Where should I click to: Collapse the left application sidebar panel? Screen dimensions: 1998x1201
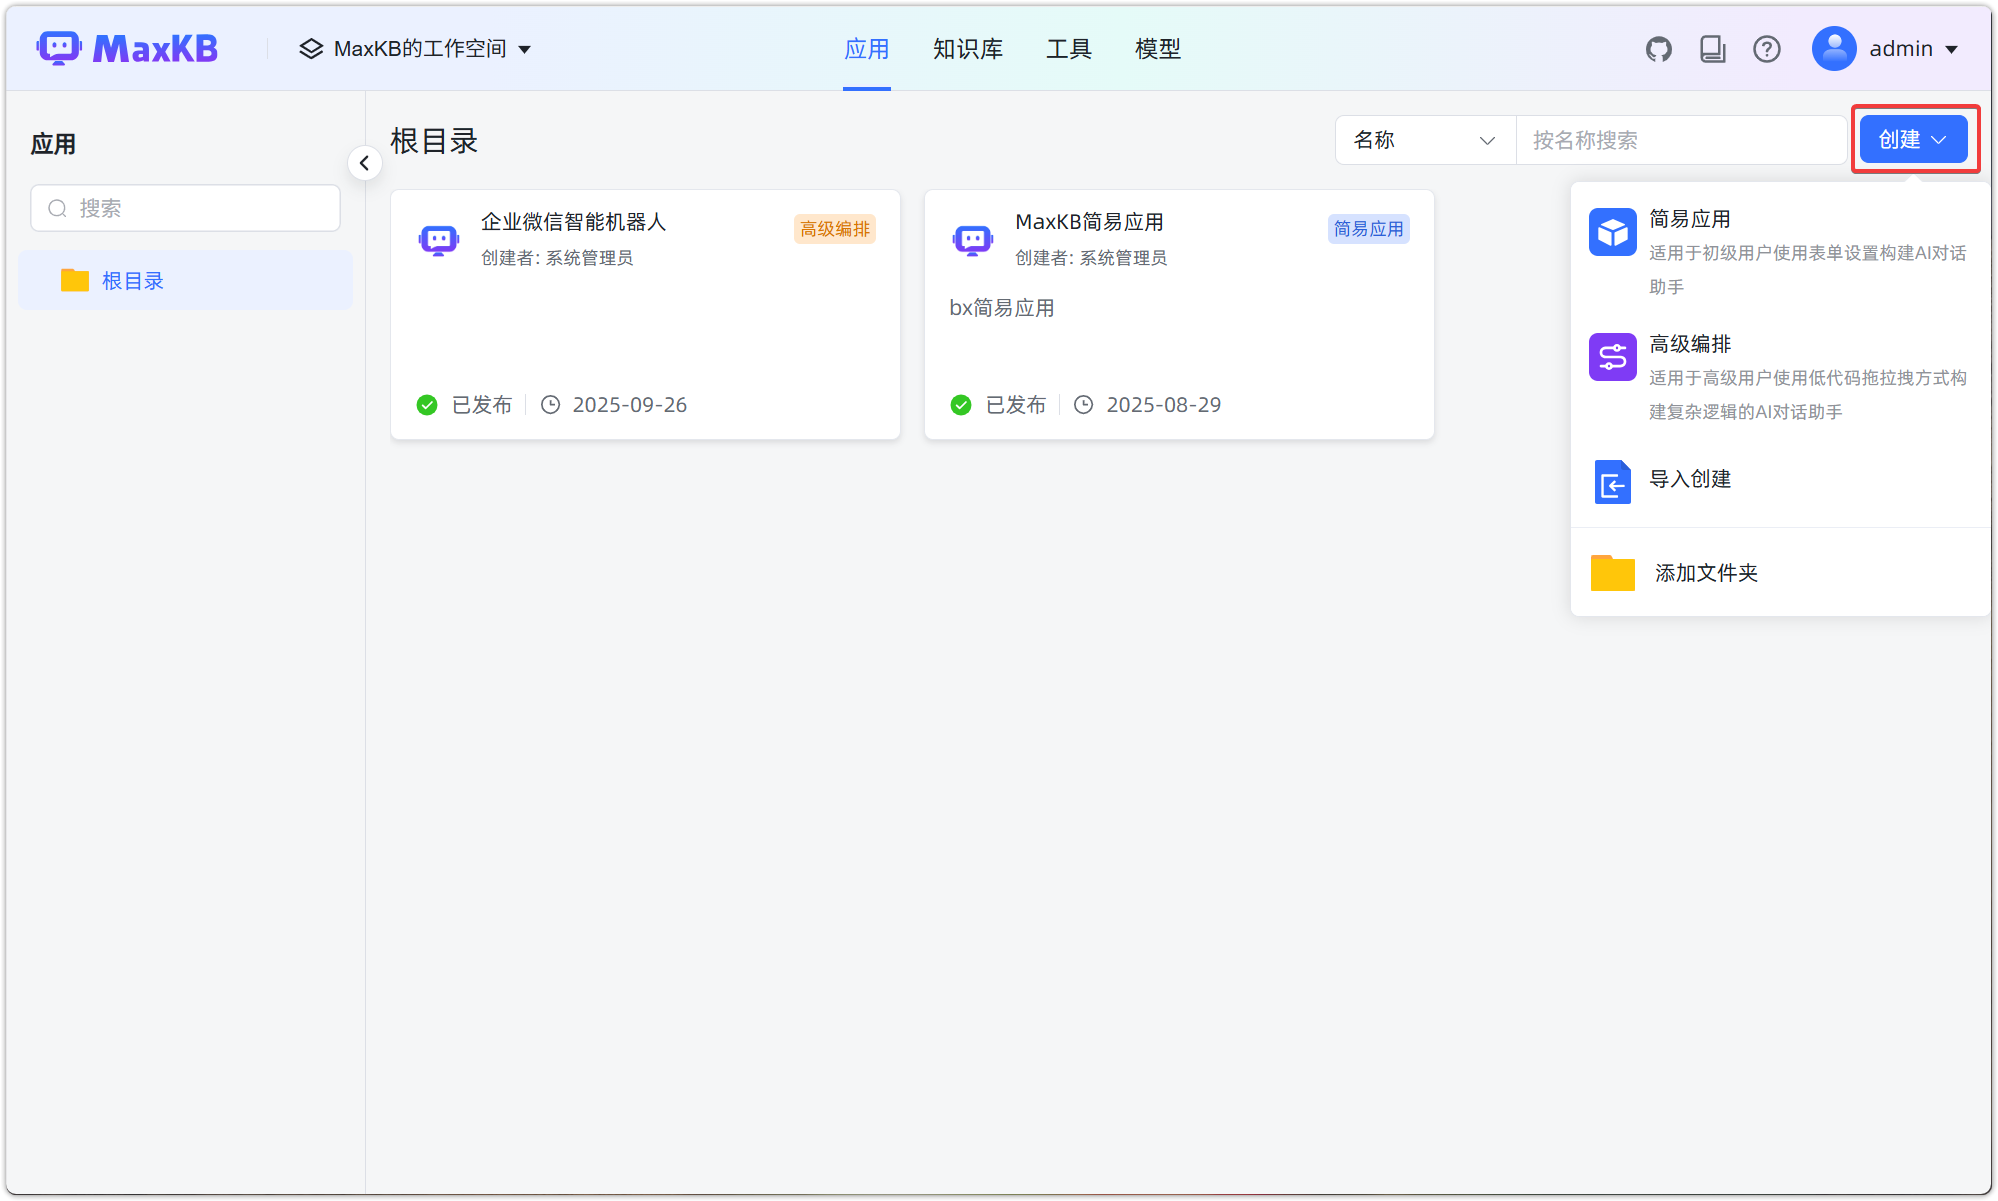pos(365,162)
